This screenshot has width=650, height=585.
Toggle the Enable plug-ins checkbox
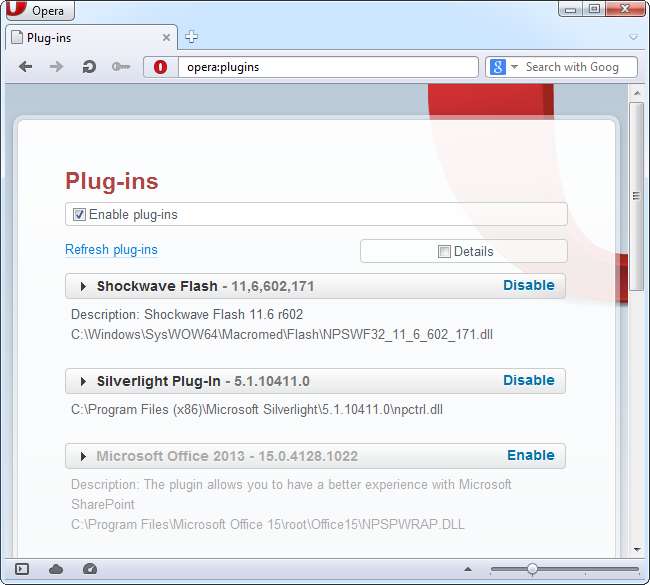pyautogui.click(x=79, y=215)
